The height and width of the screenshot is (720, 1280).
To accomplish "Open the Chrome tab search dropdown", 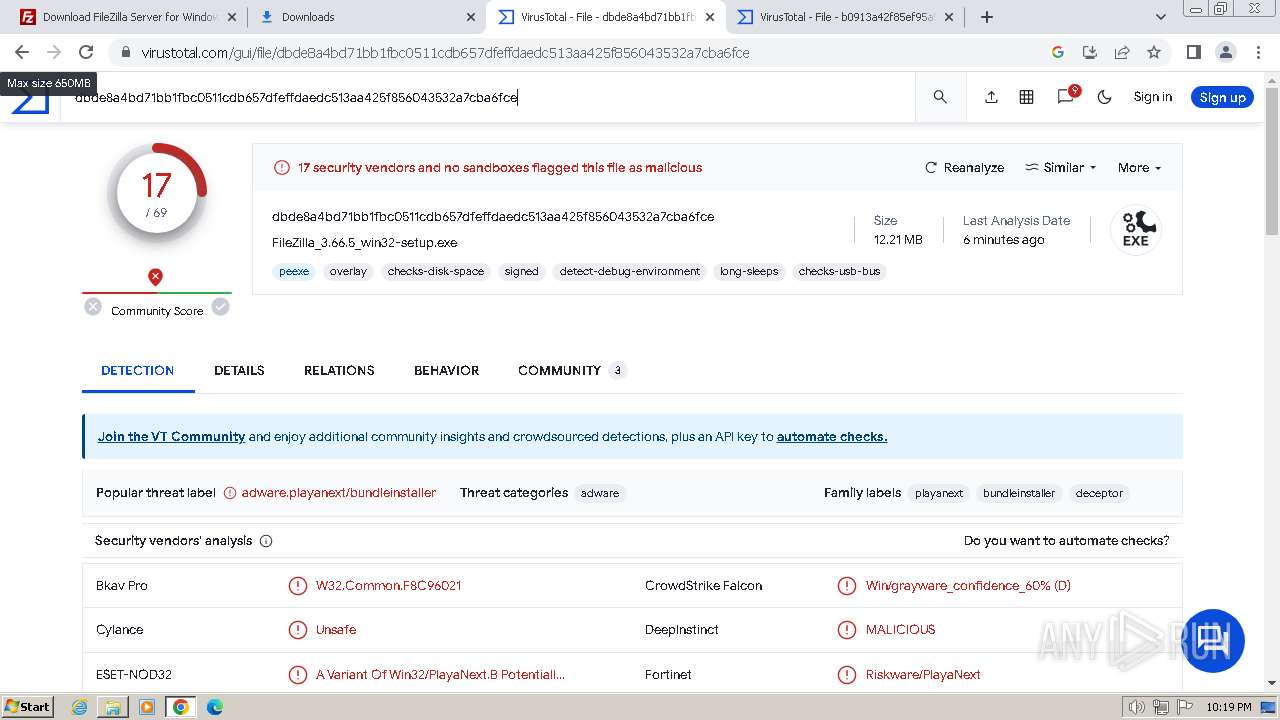I will (1161, 17).
